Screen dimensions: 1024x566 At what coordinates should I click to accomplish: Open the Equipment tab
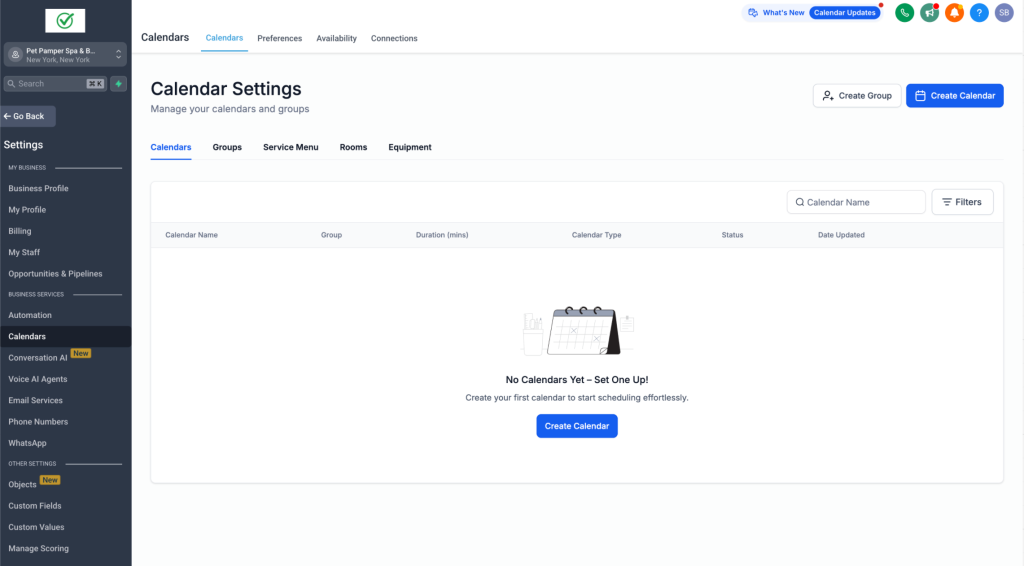(410, 148)
